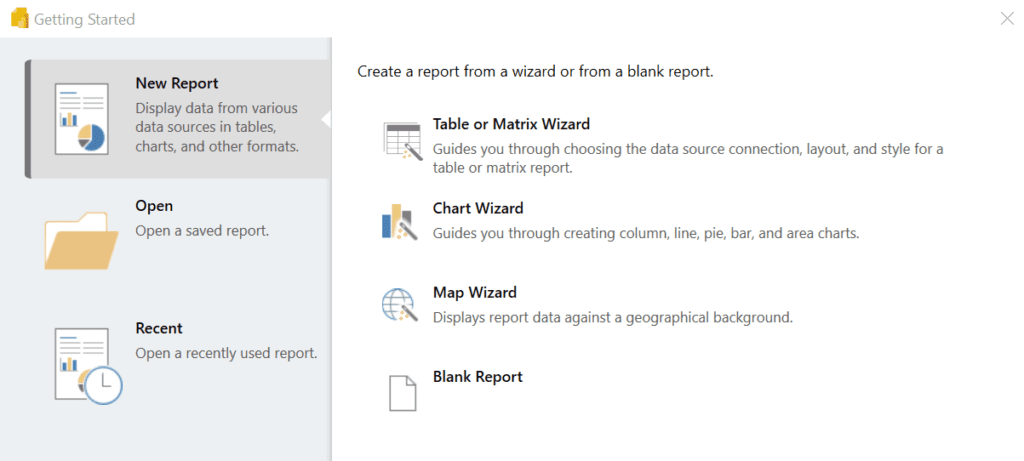This screenshot has height=461, width=1024.
Task: Click 'Open a saved report' description
Action: click(202, 230)
